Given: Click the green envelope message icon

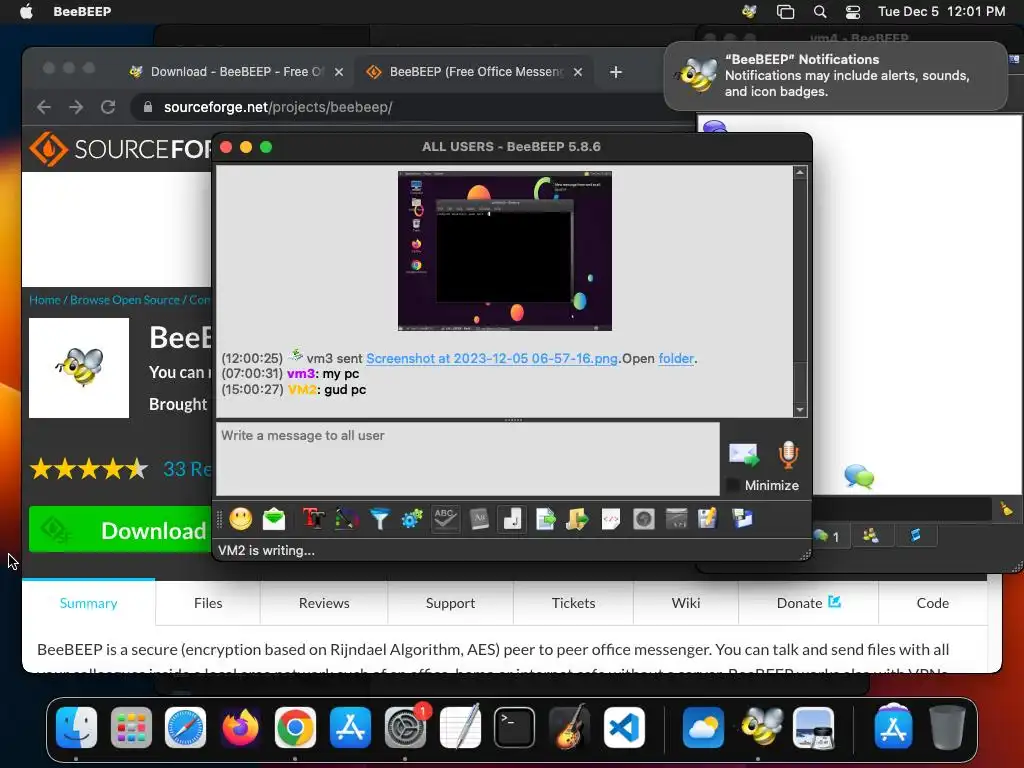Looking at the screenshot, I should point(274,519).
